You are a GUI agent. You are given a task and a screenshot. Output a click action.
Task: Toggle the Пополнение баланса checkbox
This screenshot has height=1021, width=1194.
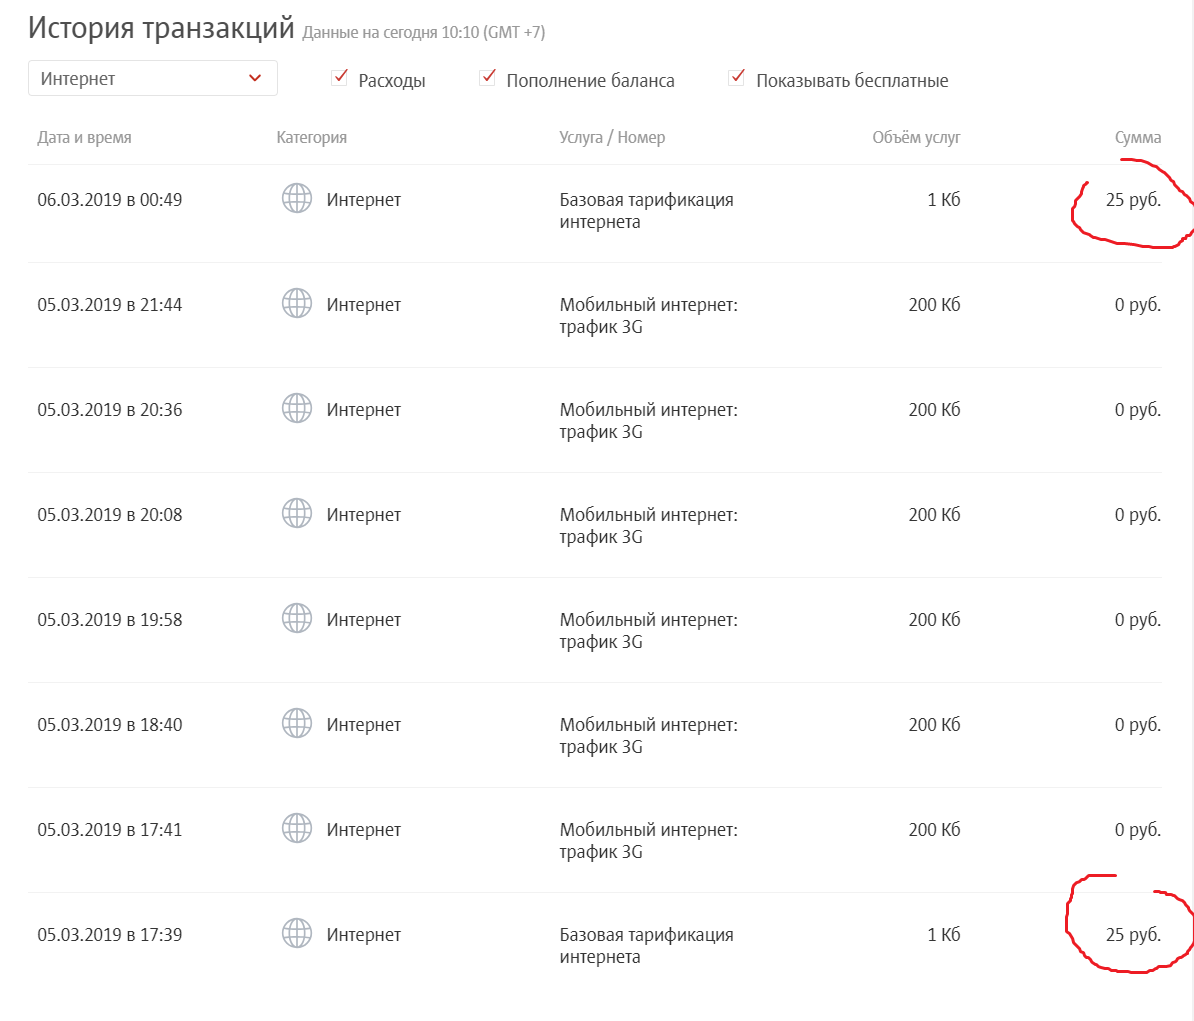click(488, 78)
